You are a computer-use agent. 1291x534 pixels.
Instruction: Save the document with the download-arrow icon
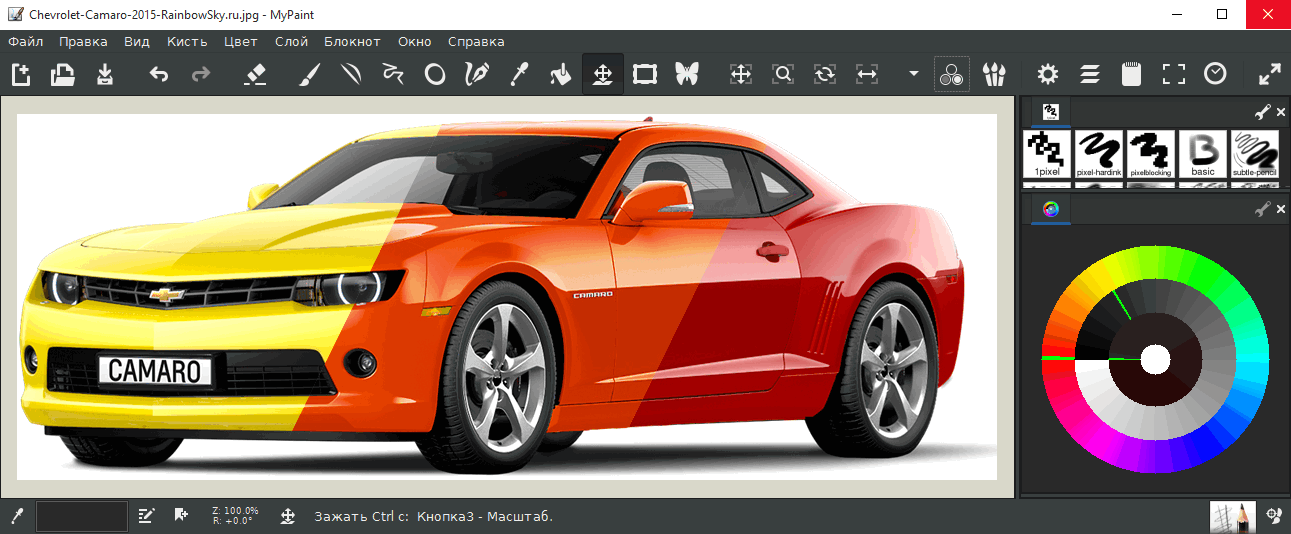[x=105, y=74]
